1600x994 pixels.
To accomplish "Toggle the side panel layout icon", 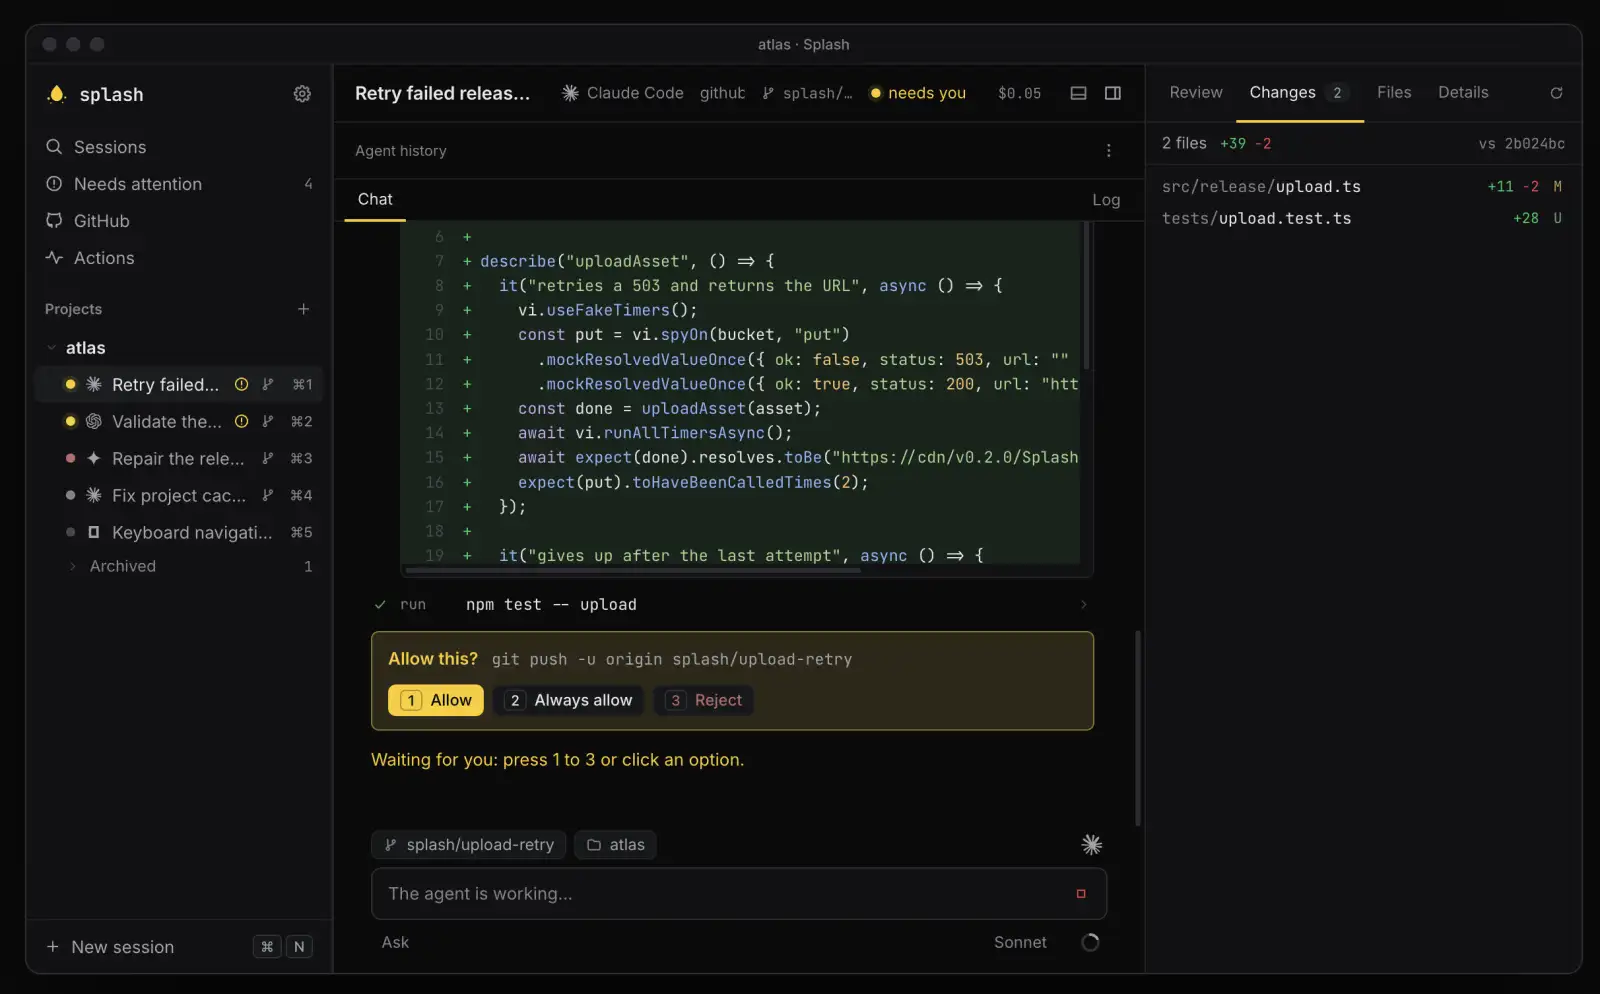I will click(1112, 93).
